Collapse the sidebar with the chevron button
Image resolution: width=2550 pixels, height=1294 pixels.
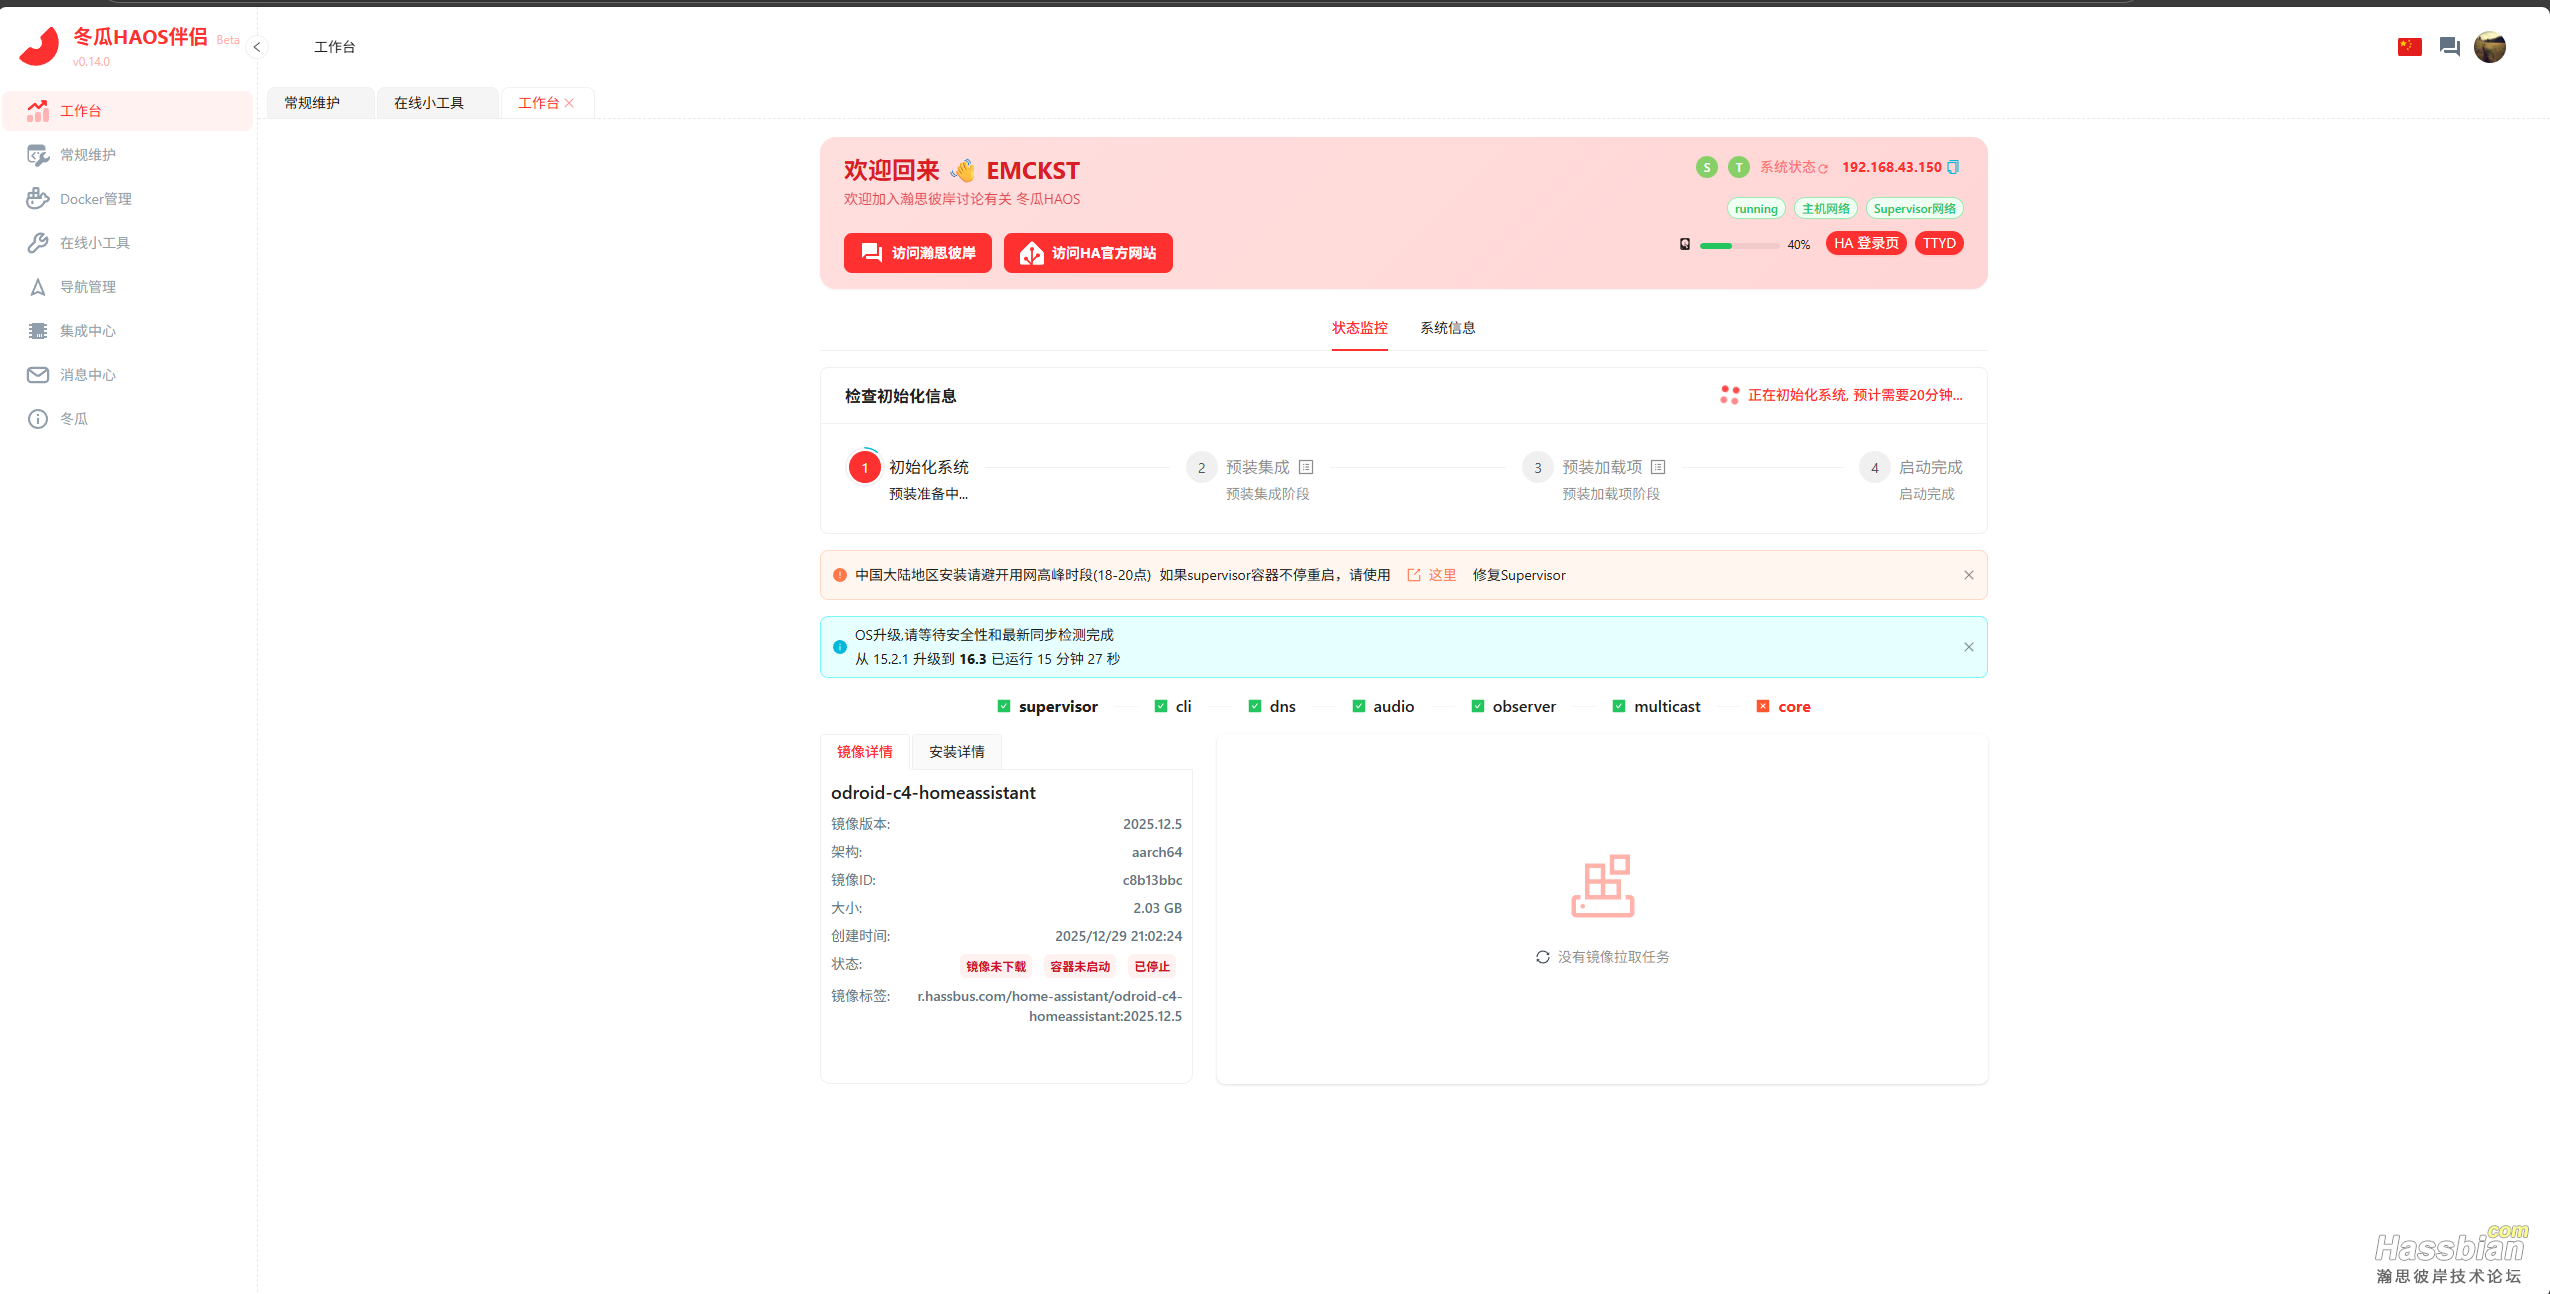[257, 47]
